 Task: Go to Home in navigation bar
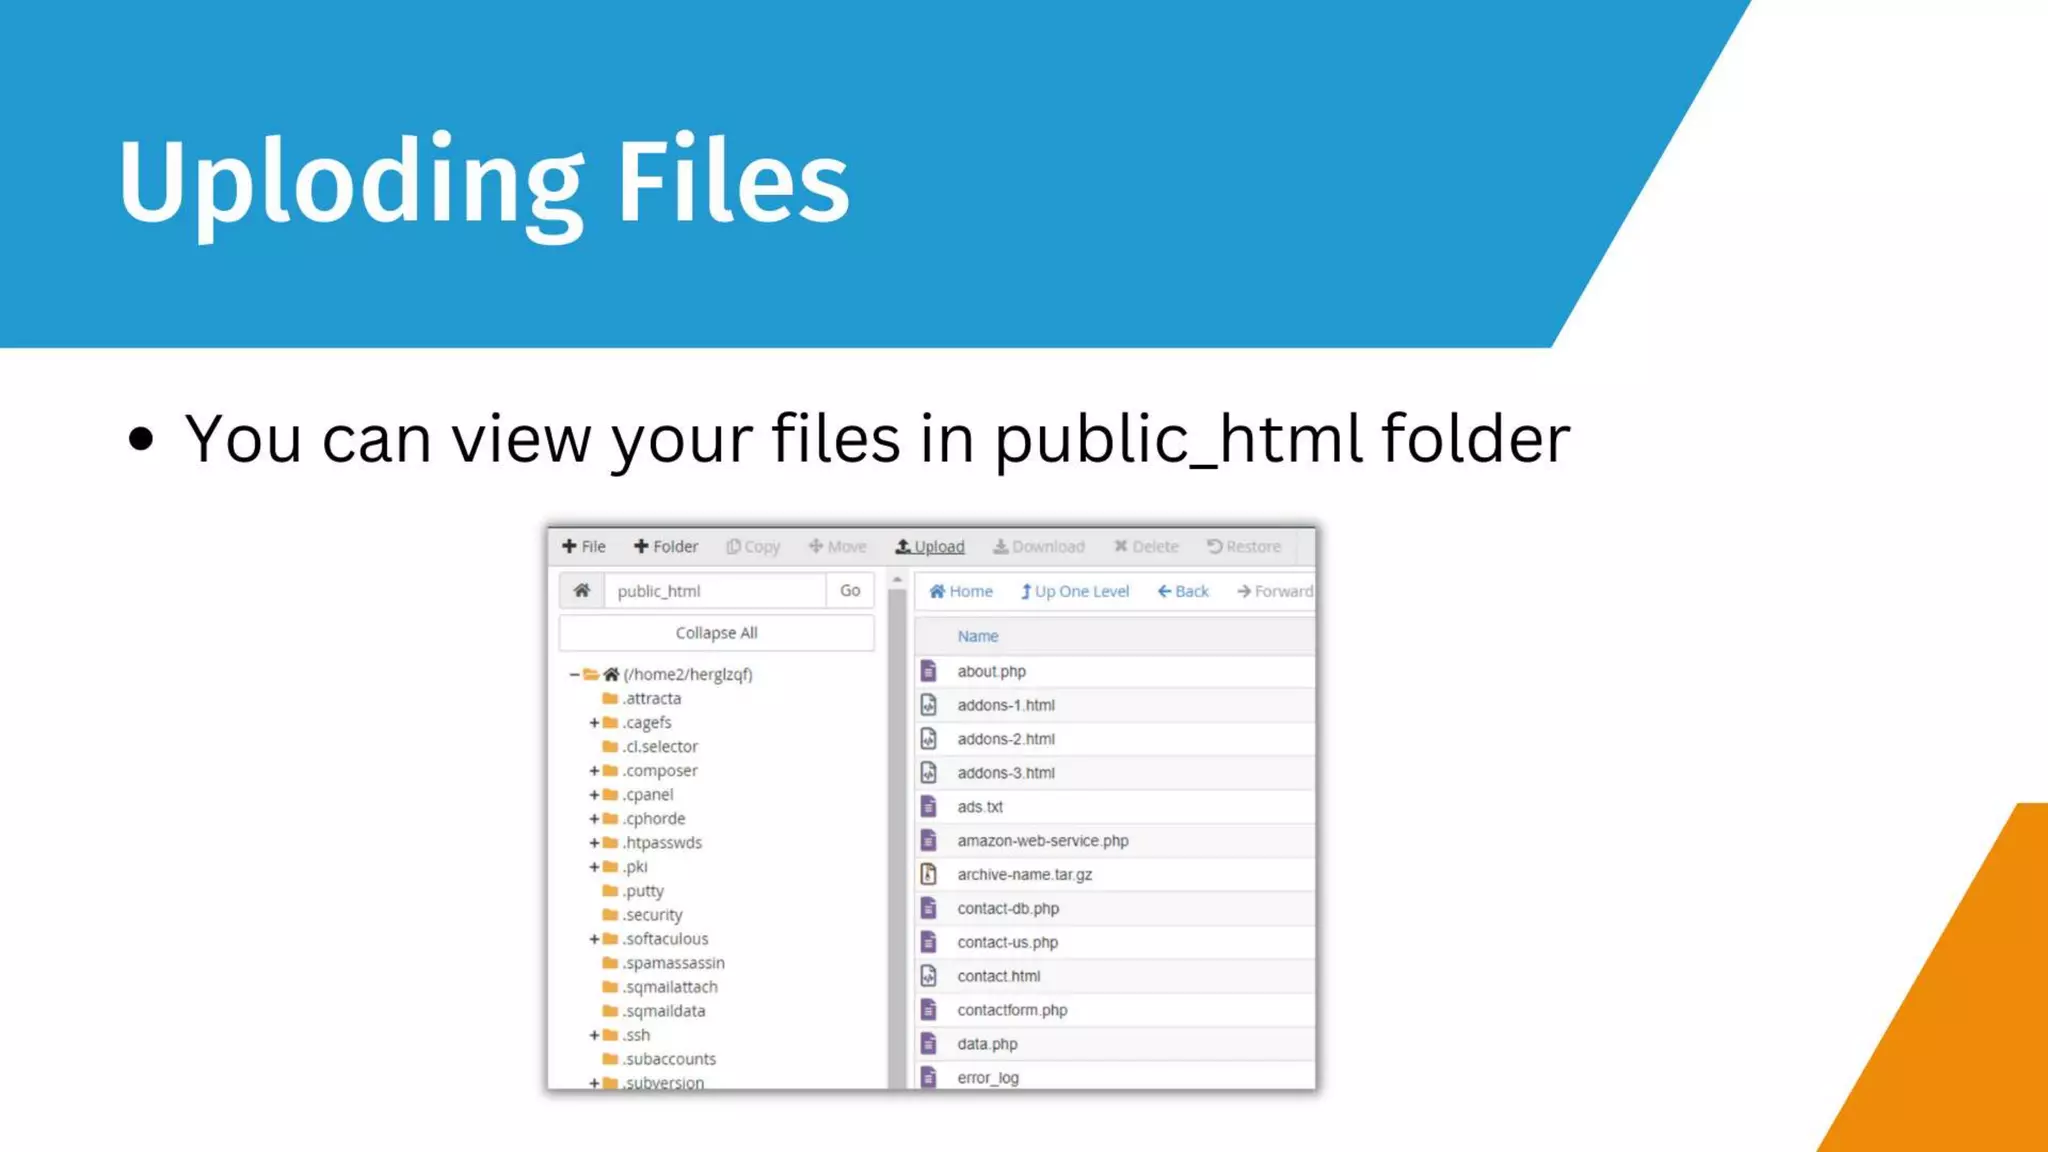point(961,591)
